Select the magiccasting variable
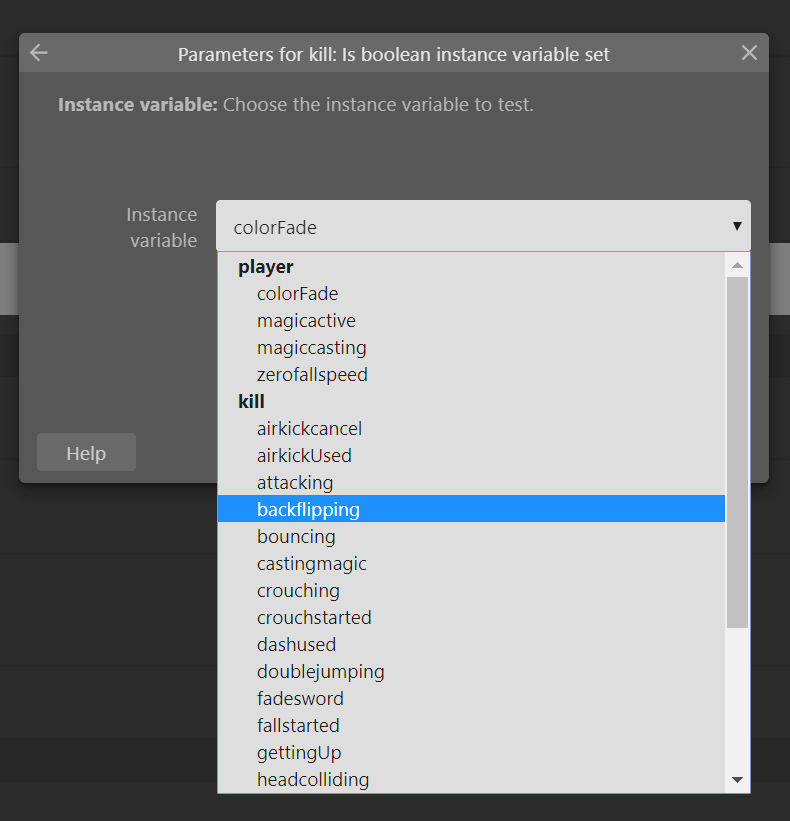The image size is (790, 821). tap(471, 347)
